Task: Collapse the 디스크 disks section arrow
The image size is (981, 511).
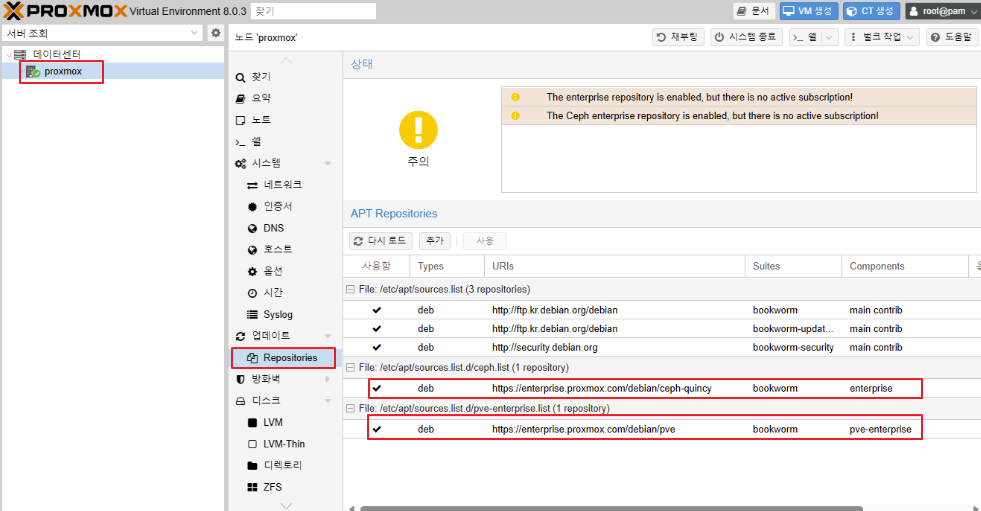Action: [x=328, y=401]
